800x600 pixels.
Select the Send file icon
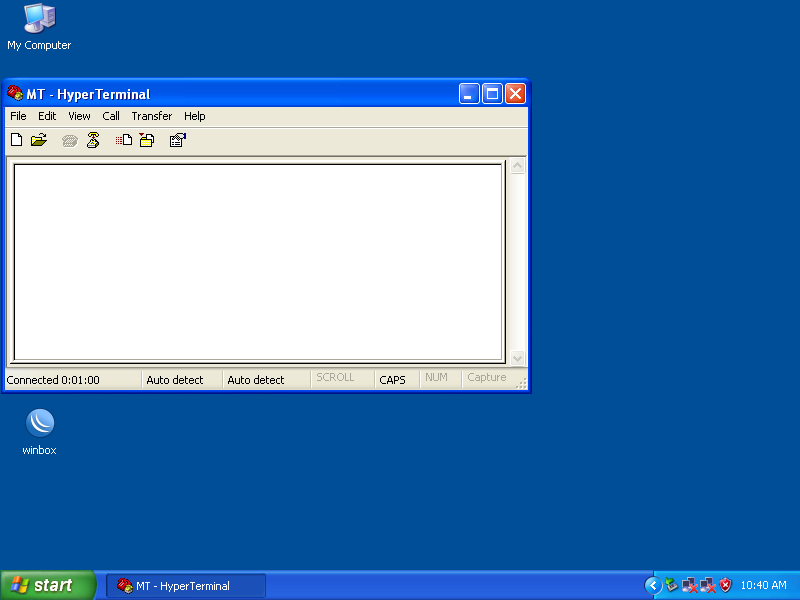tap(122, 140)
